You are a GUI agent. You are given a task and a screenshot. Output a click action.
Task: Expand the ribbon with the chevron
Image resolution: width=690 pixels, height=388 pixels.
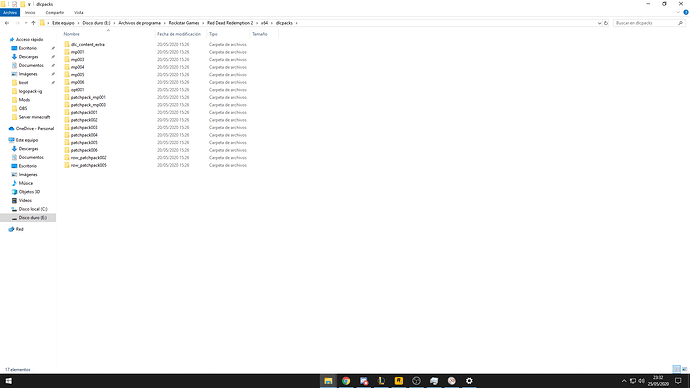[x=678, y=12]
